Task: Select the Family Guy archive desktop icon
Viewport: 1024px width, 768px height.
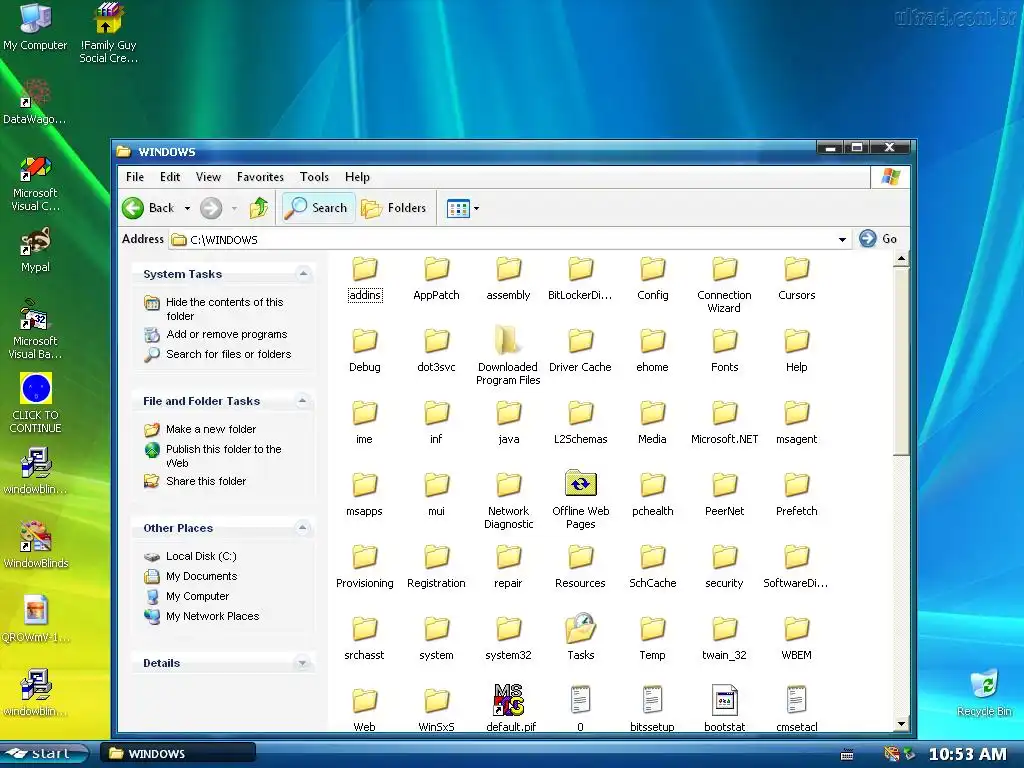Action: click(x=108, y=33)
